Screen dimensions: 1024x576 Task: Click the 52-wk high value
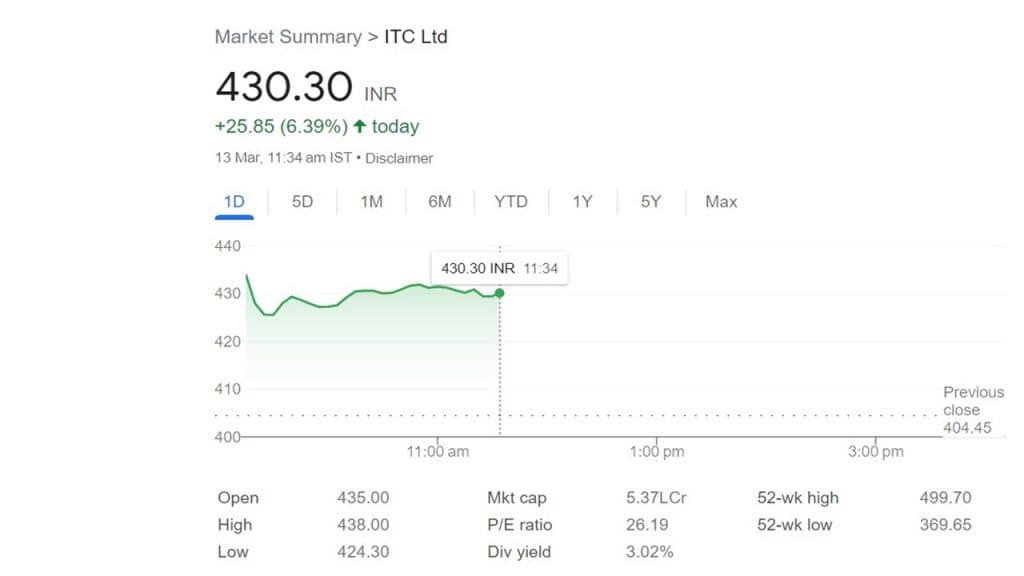[945, 498]
